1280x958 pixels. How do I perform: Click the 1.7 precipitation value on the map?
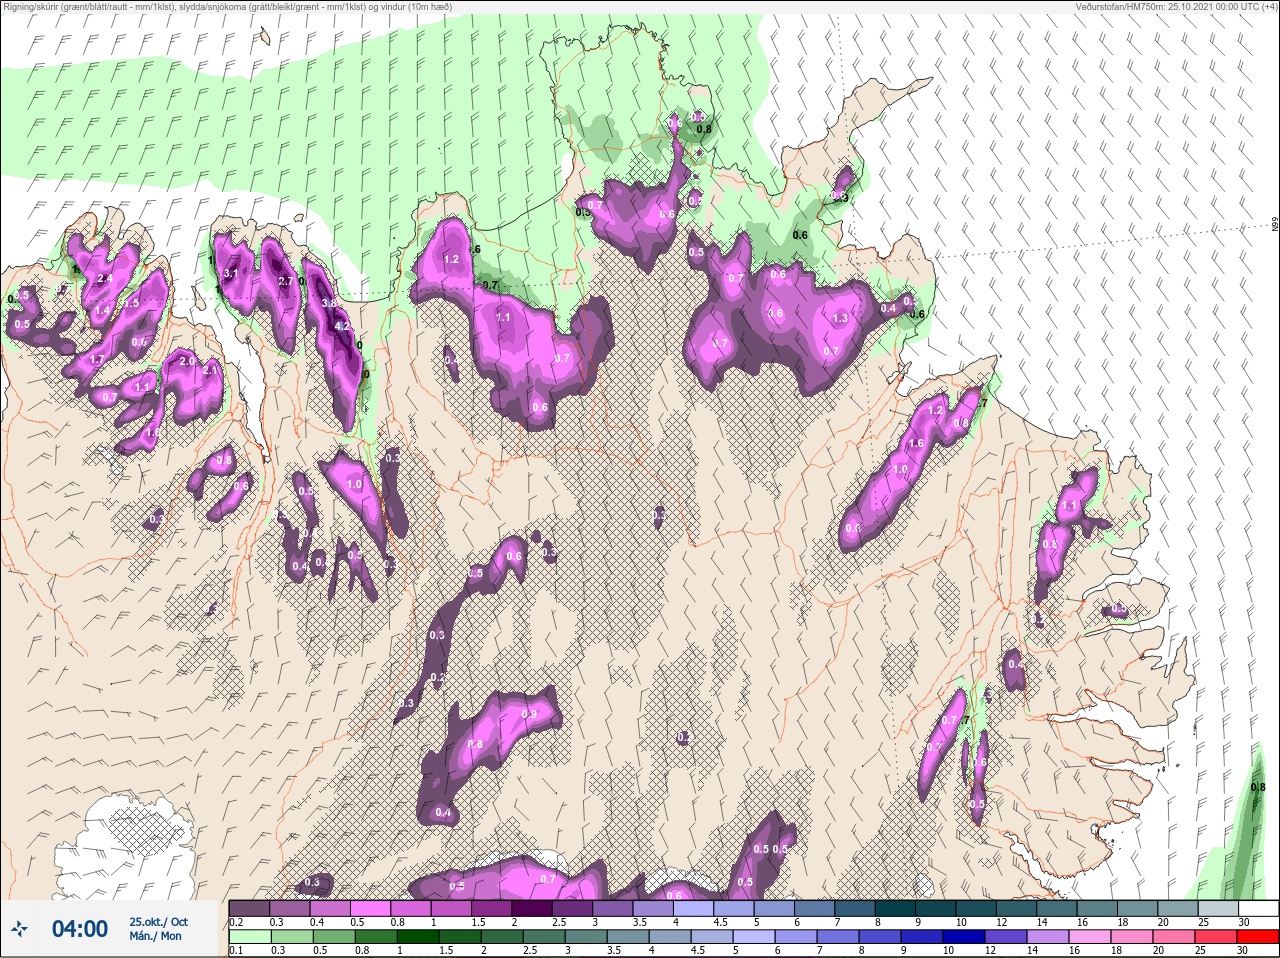pos(97,359)
